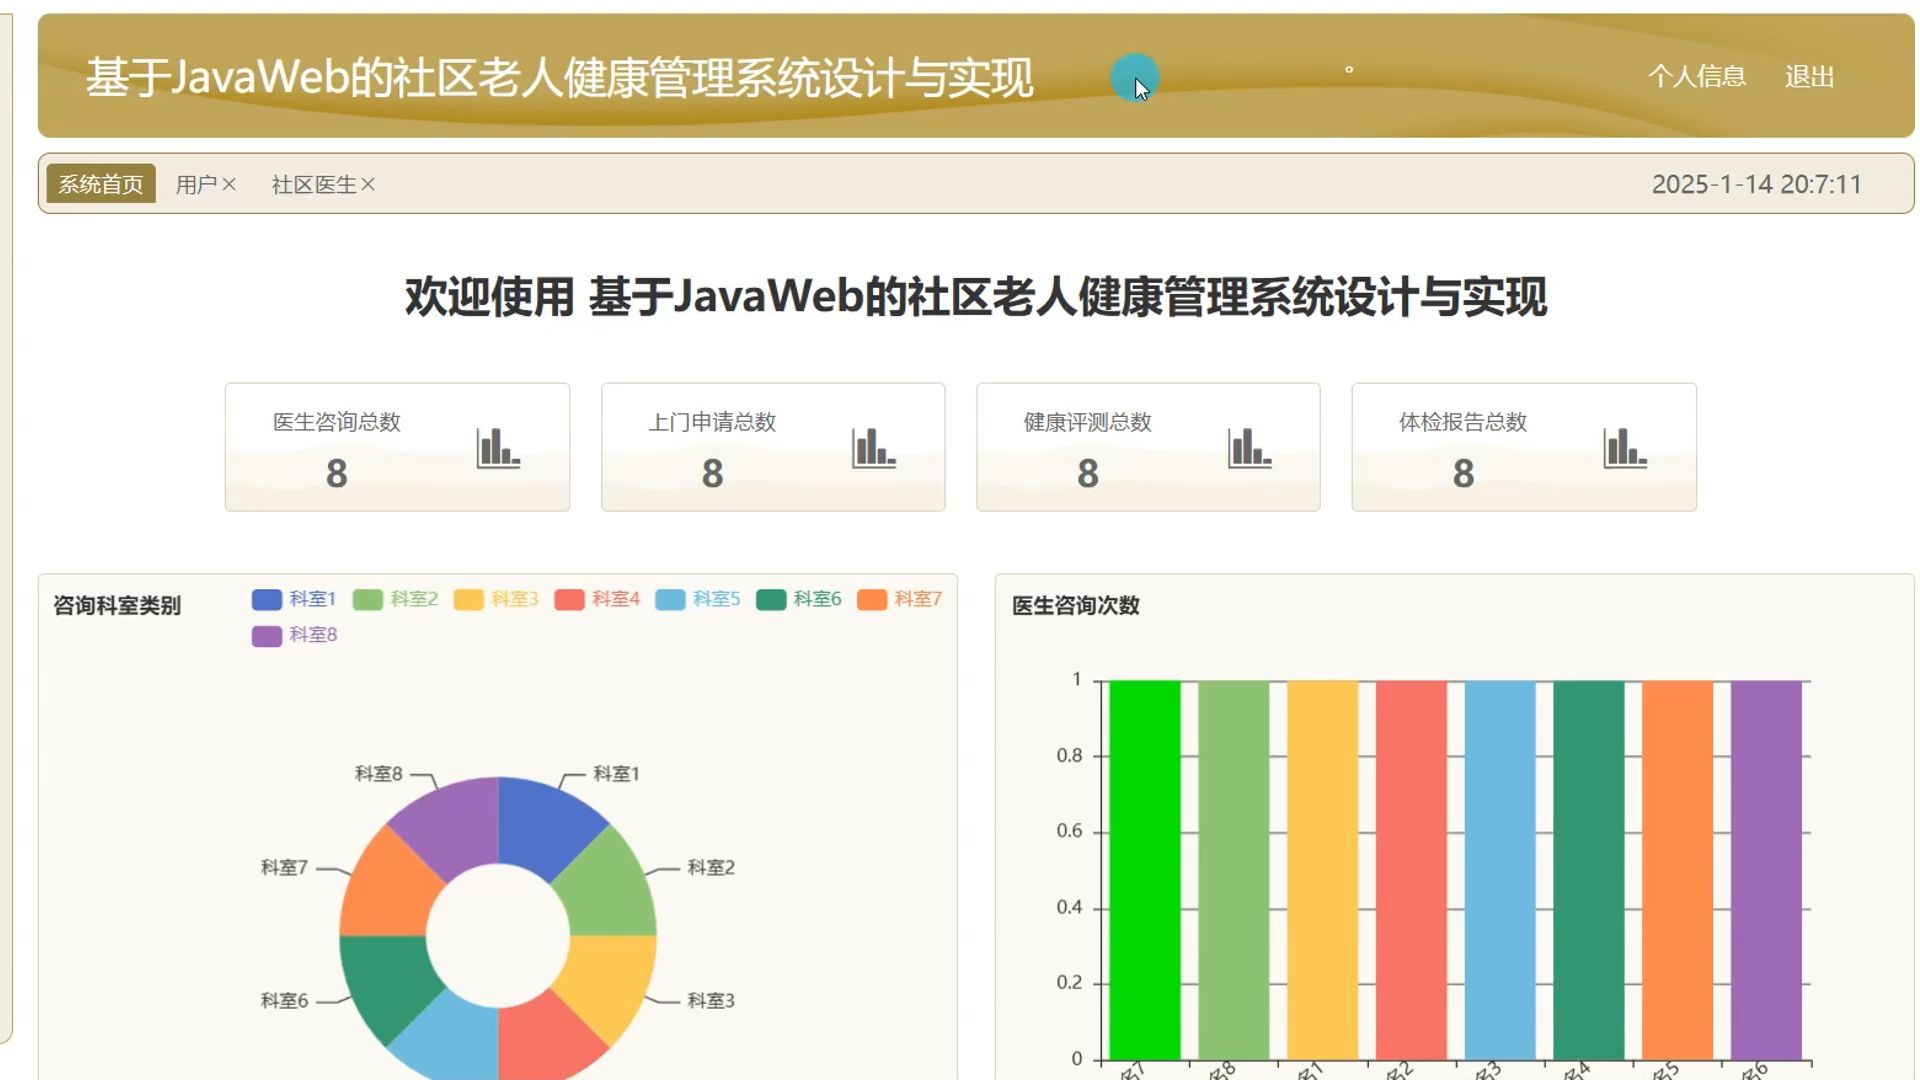Toggle 科室7 legend entry in pie chart

[900, 599]
